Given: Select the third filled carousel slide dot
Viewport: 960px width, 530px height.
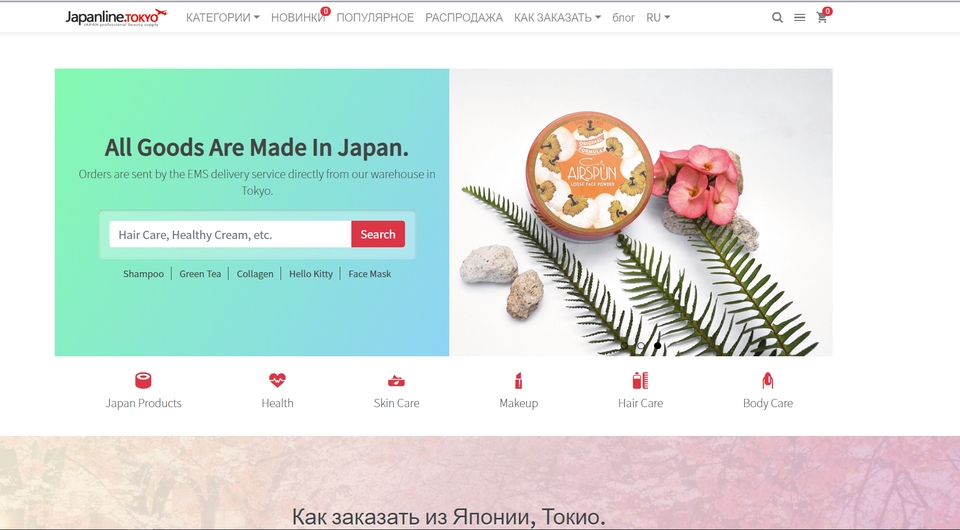Looking at the screenshot, I should 657,346.
